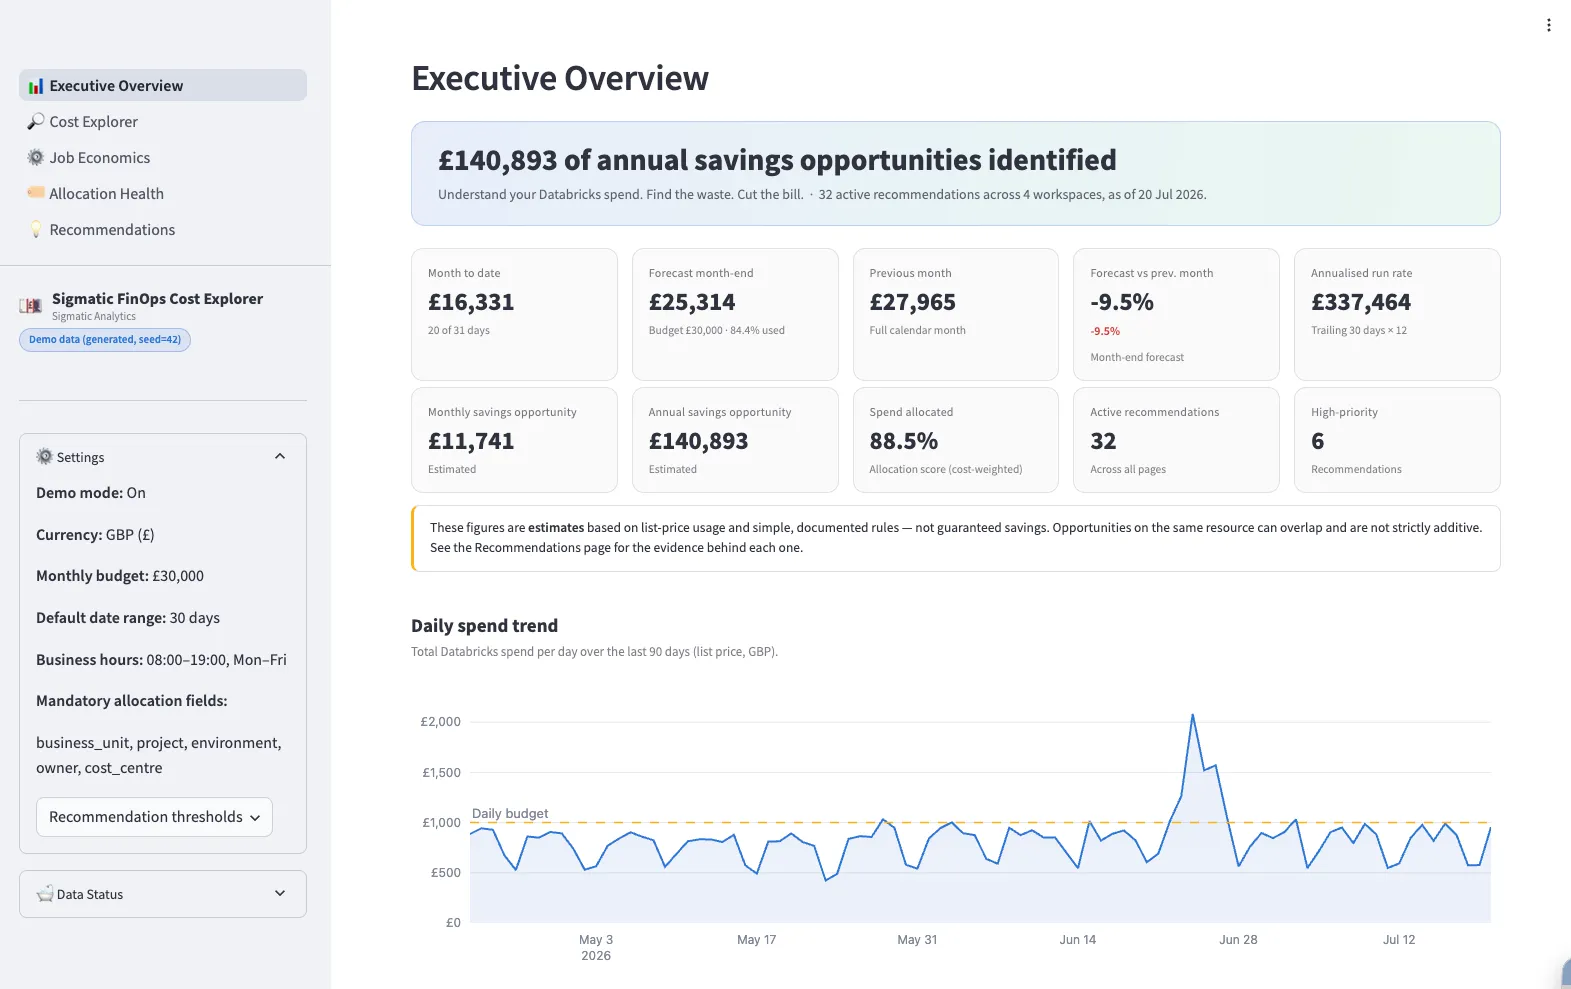
Task: Click the -9.5% red delta indicator
Action: click(x=1105, y=331)
